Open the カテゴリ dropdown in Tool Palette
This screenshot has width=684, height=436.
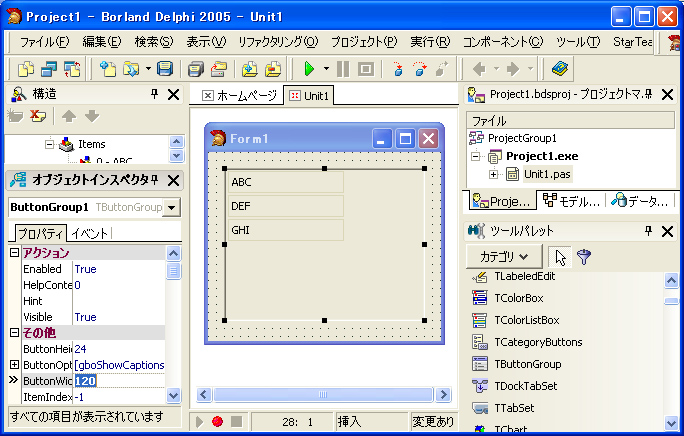click(x=504, y=257)
